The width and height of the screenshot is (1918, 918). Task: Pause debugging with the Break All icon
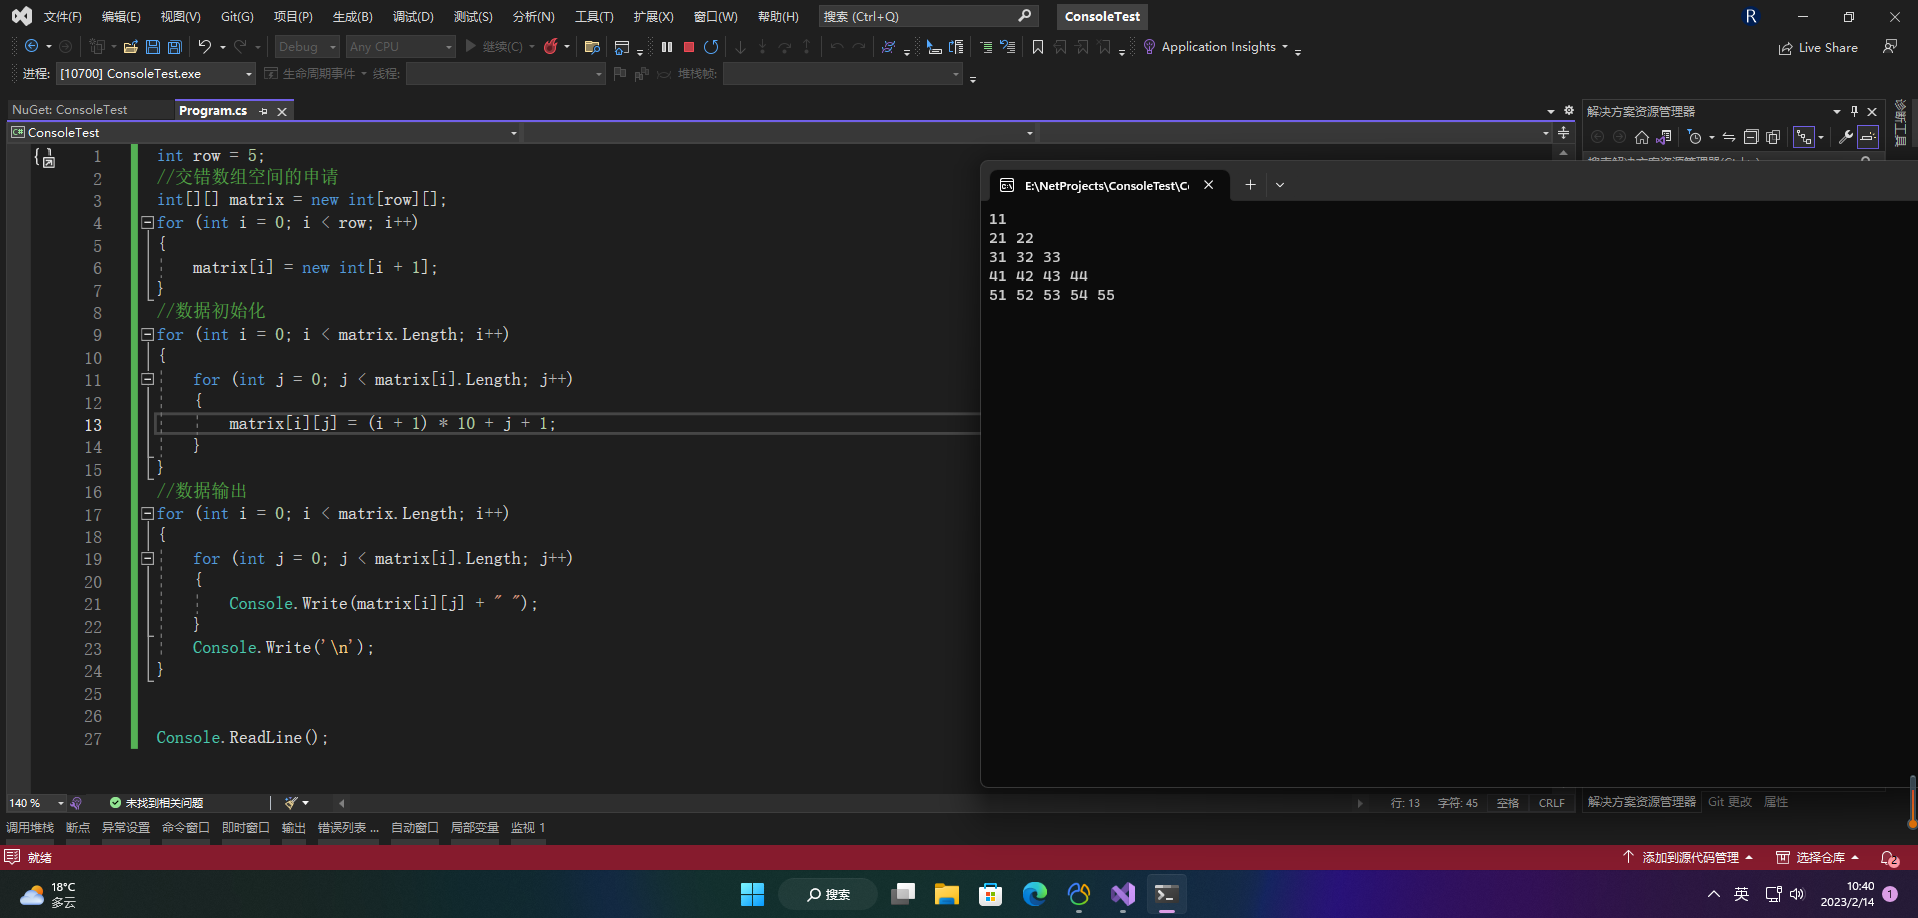pyautogui.click(x=667, y=46)
